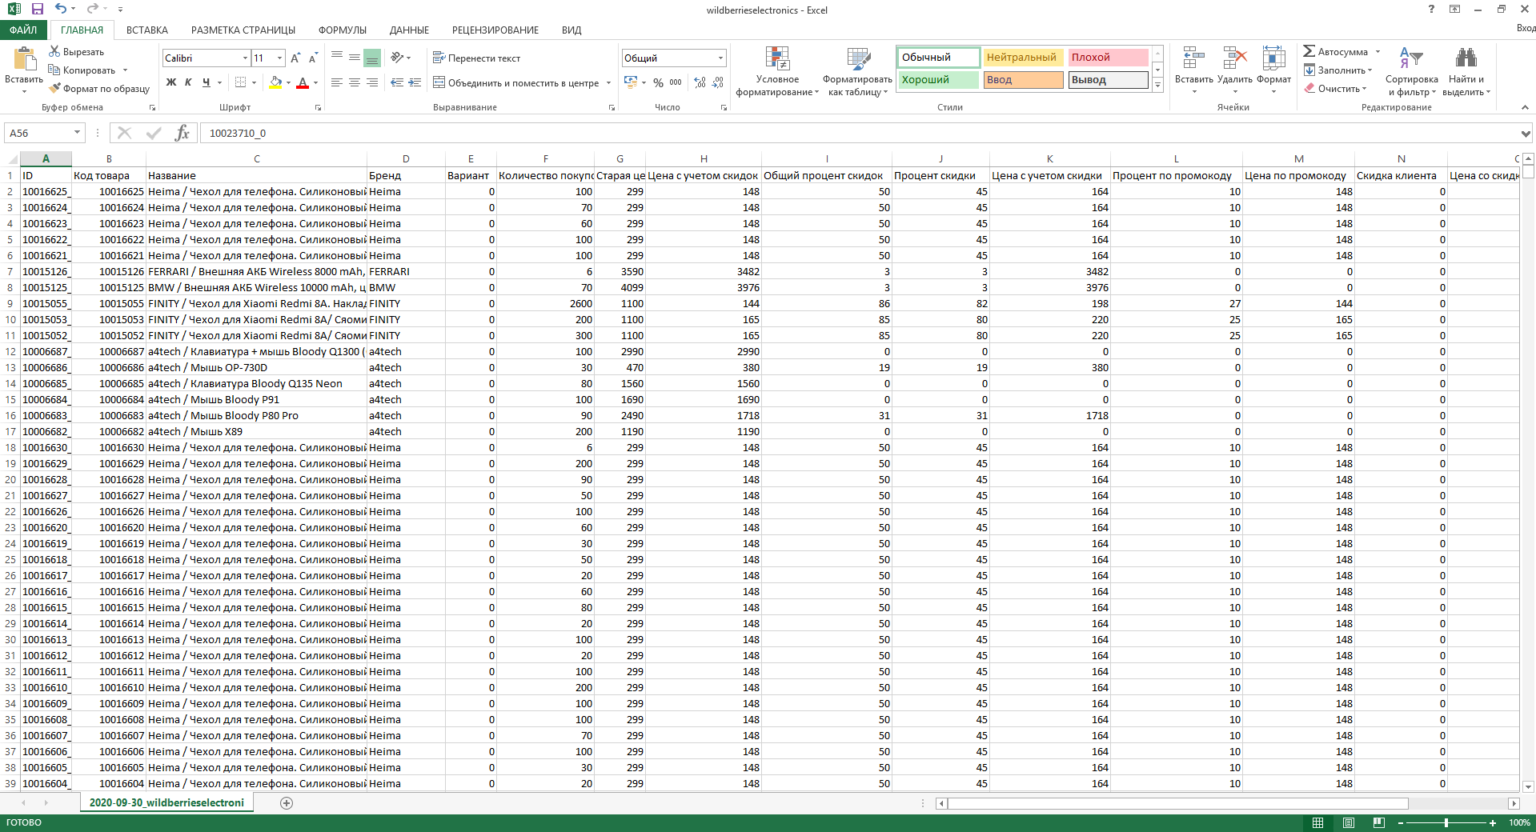Image resolution: width=1536 pixels, height=832 pixels.
Task: Open the ДАННЫЕ ribbon tab
Action: pos(409,30)
